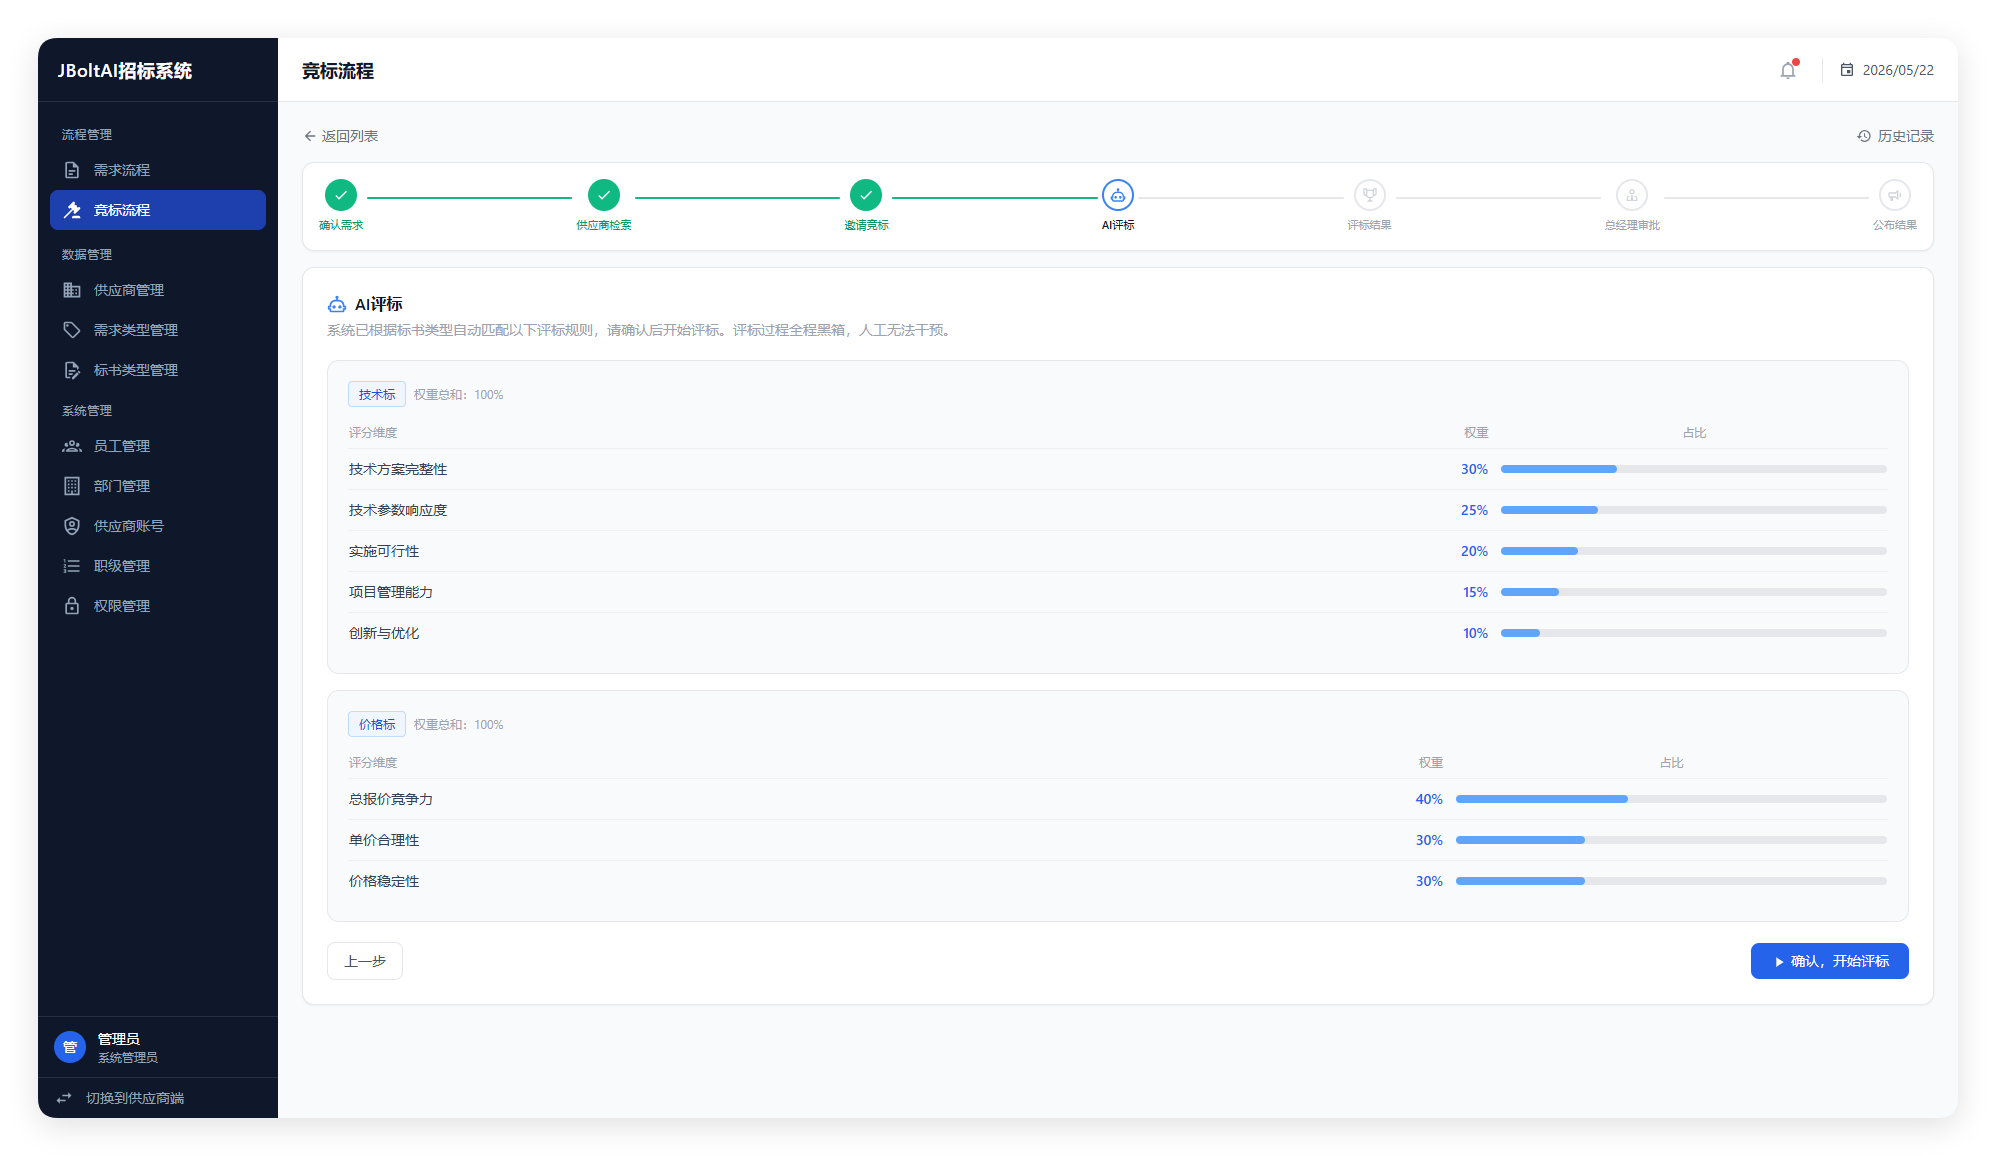Screen dimensions: 1996x1156
Task: Click the 确认需求 completed step checkmark
Action: pos(341,195)
